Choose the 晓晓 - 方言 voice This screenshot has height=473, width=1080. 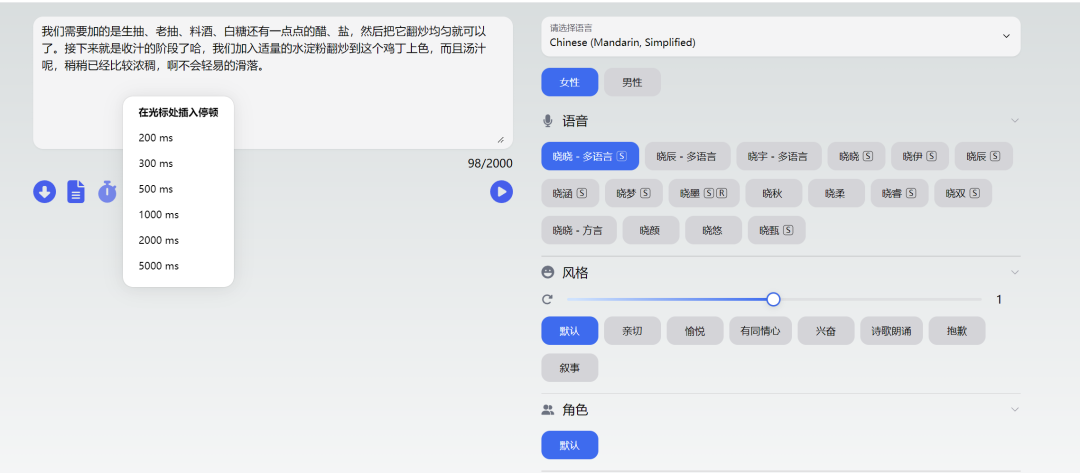click(579, 230)
